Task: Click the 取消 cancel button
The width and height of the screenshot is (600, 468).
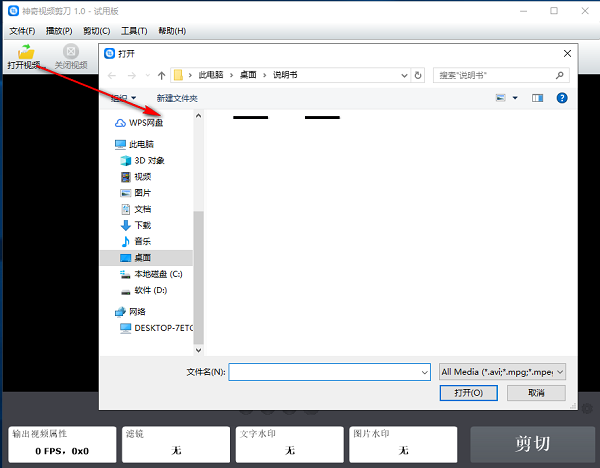Action: [x=537, y=393]
